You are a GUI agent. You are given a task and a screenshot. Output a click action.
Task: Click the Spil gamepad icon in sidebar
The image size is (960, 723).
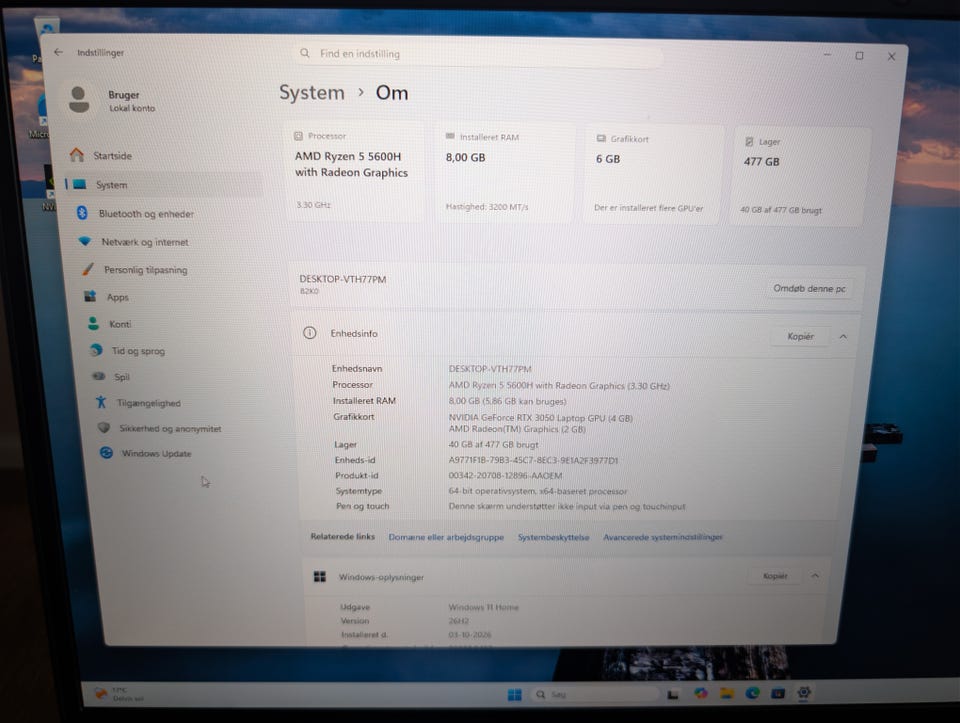tap(99, 376)
